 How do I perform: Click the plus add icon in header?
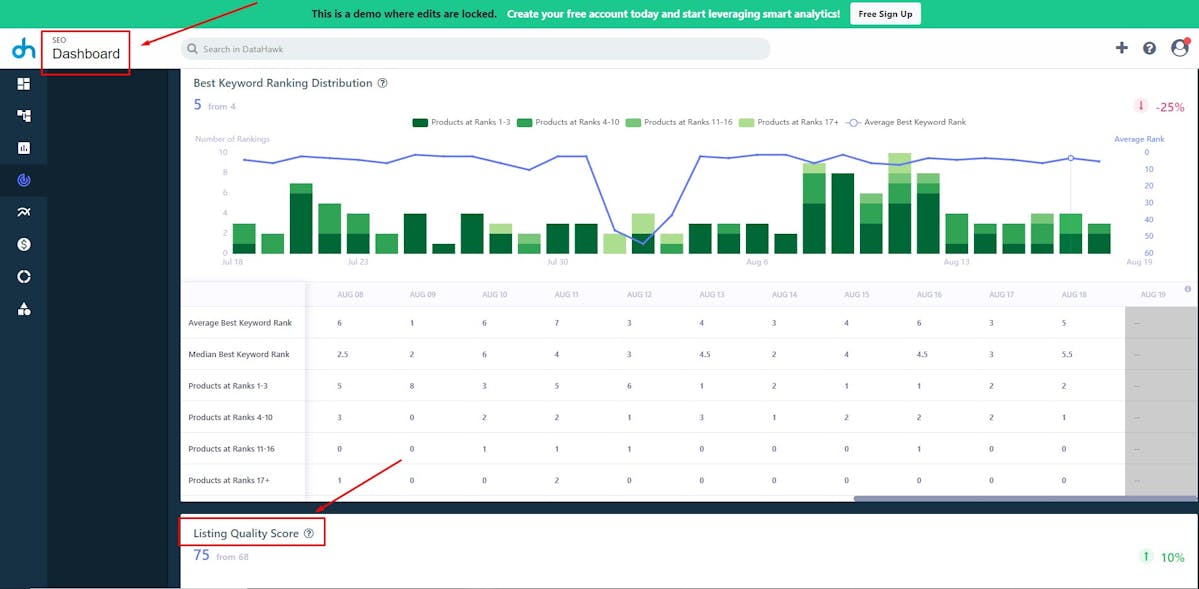[x=1122, y=47]
